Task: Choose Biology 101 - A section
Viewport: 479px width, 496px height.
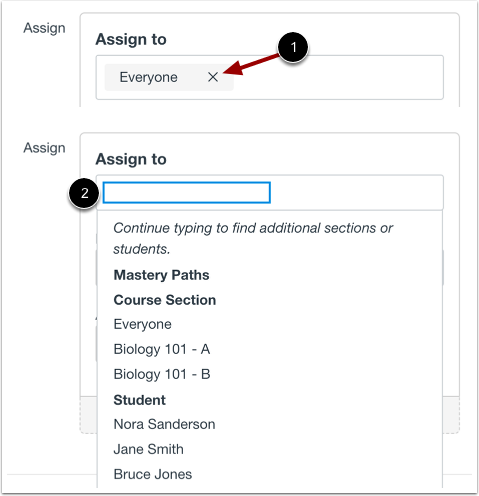Action: coord(162,349)
